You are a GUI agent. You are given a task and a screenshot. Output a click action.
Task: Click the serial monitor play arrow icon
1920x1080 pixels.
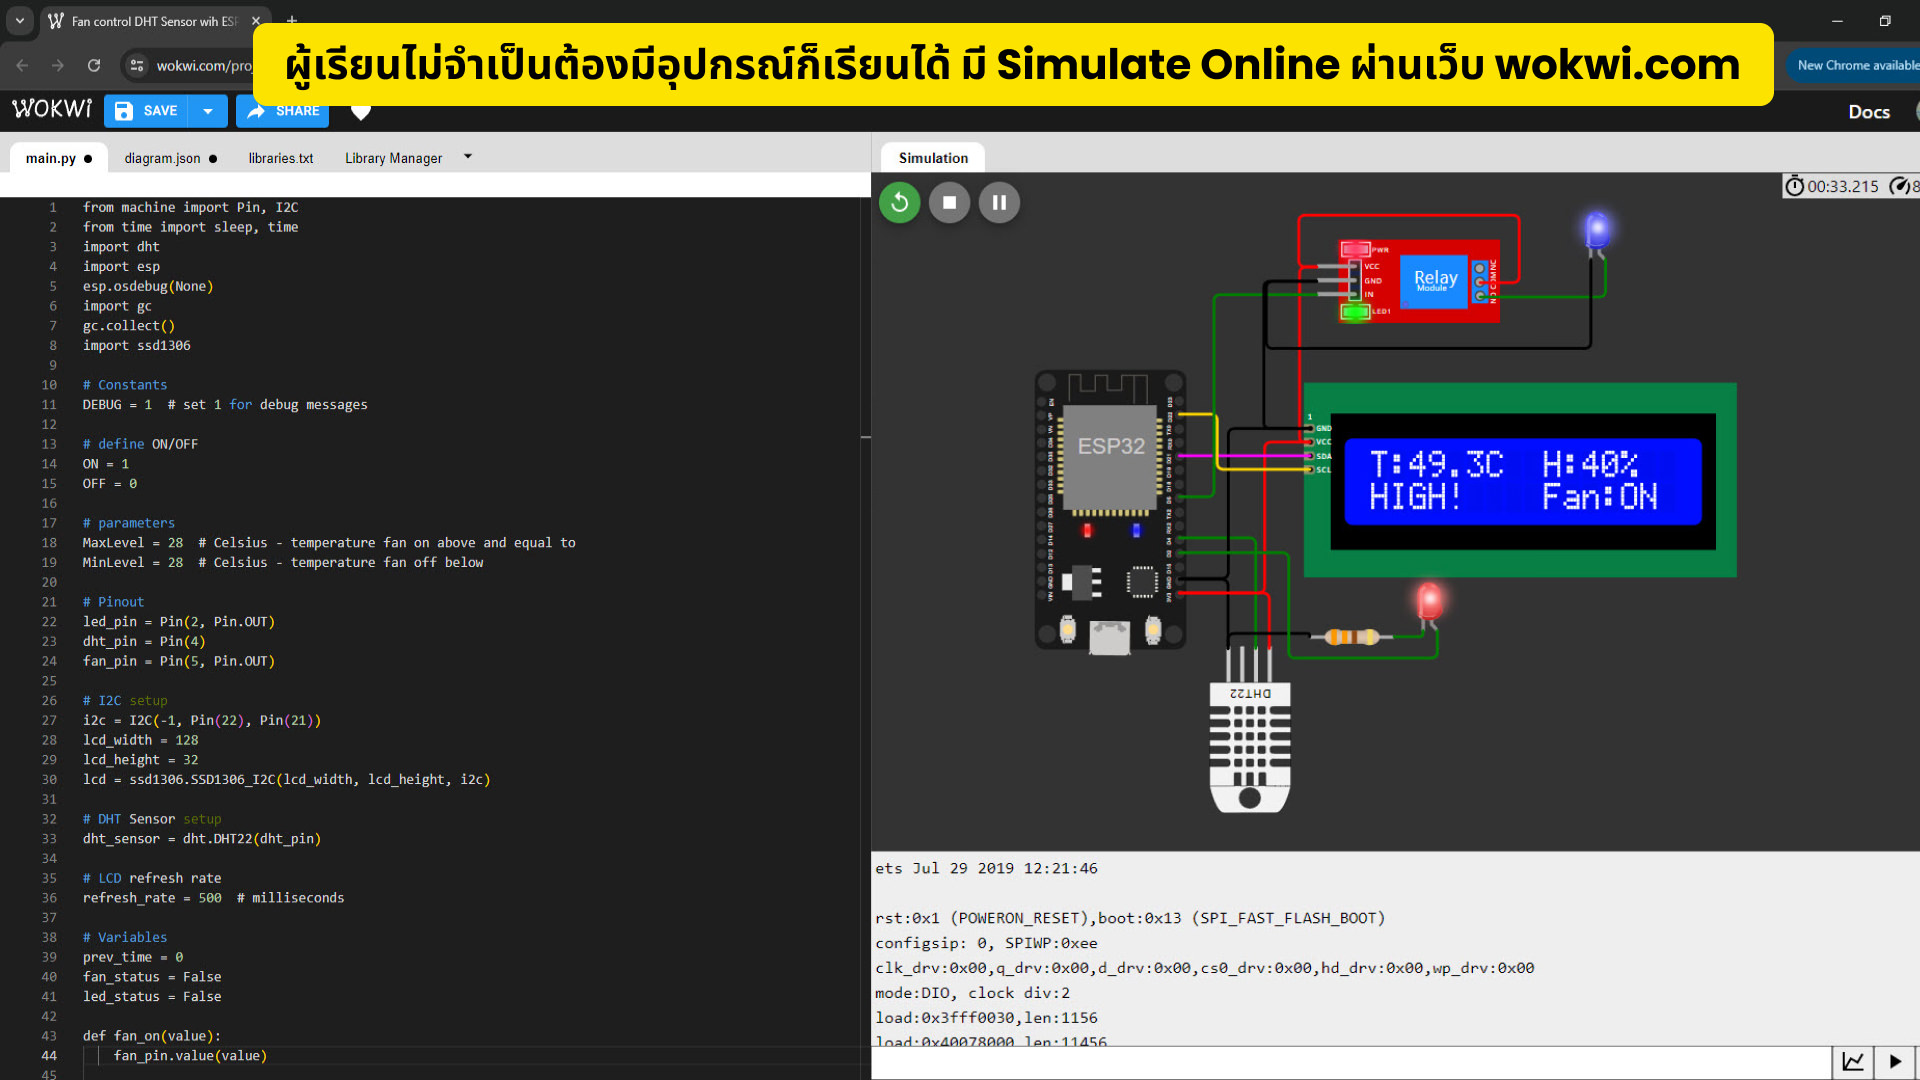click(1895, 1062)
